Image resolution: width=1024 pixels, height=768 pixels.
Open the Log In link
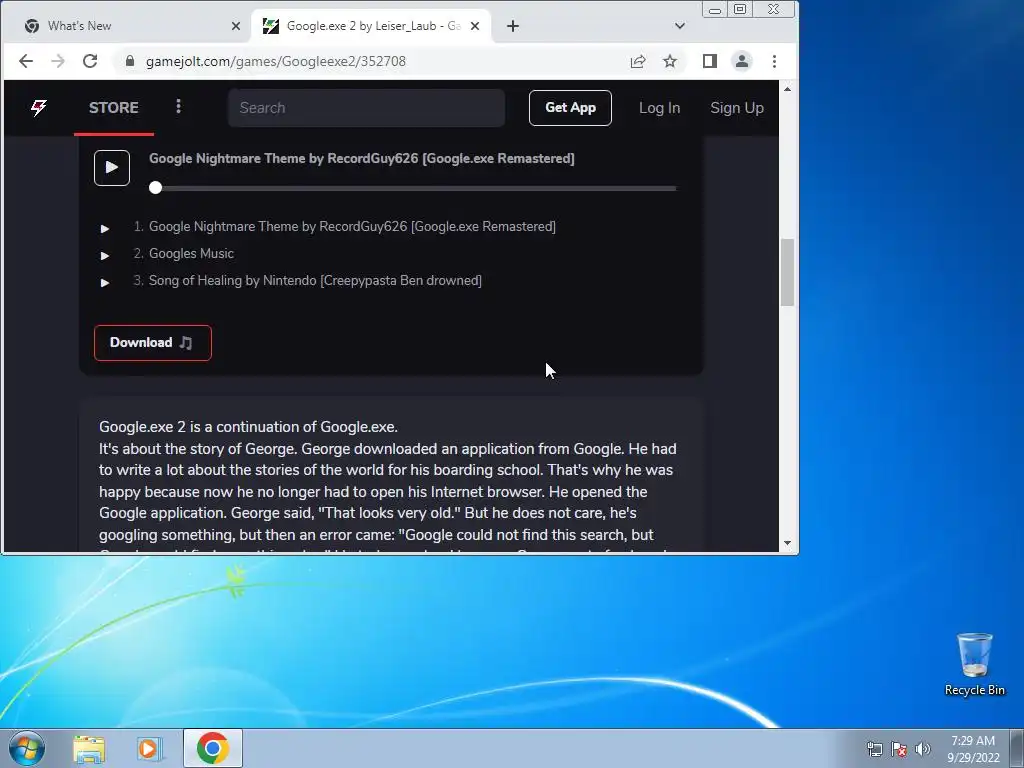[660, 108]
